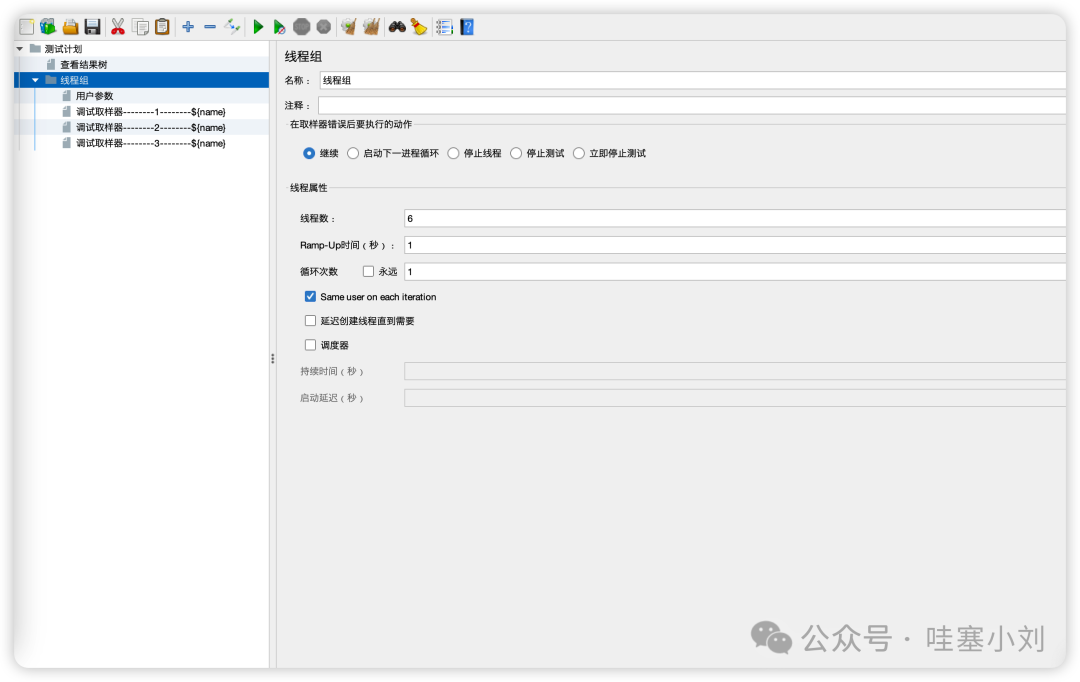Click the 在取样器错误后要执行的动作 label
The width and height of the screenshot is (1080, 682).
point(351,124)
